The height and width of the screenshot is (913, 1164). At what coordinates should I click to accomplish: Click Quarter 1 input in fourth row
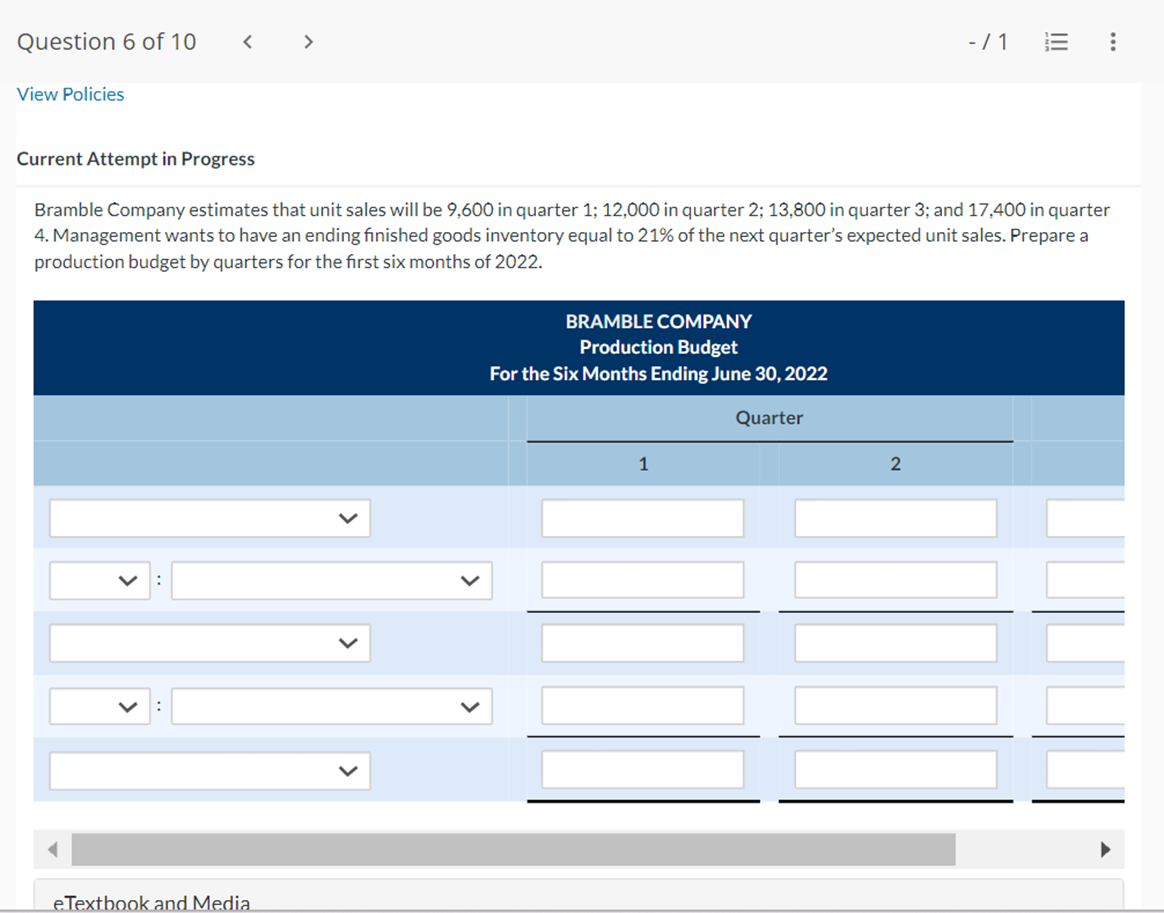[x=643, y=705]
